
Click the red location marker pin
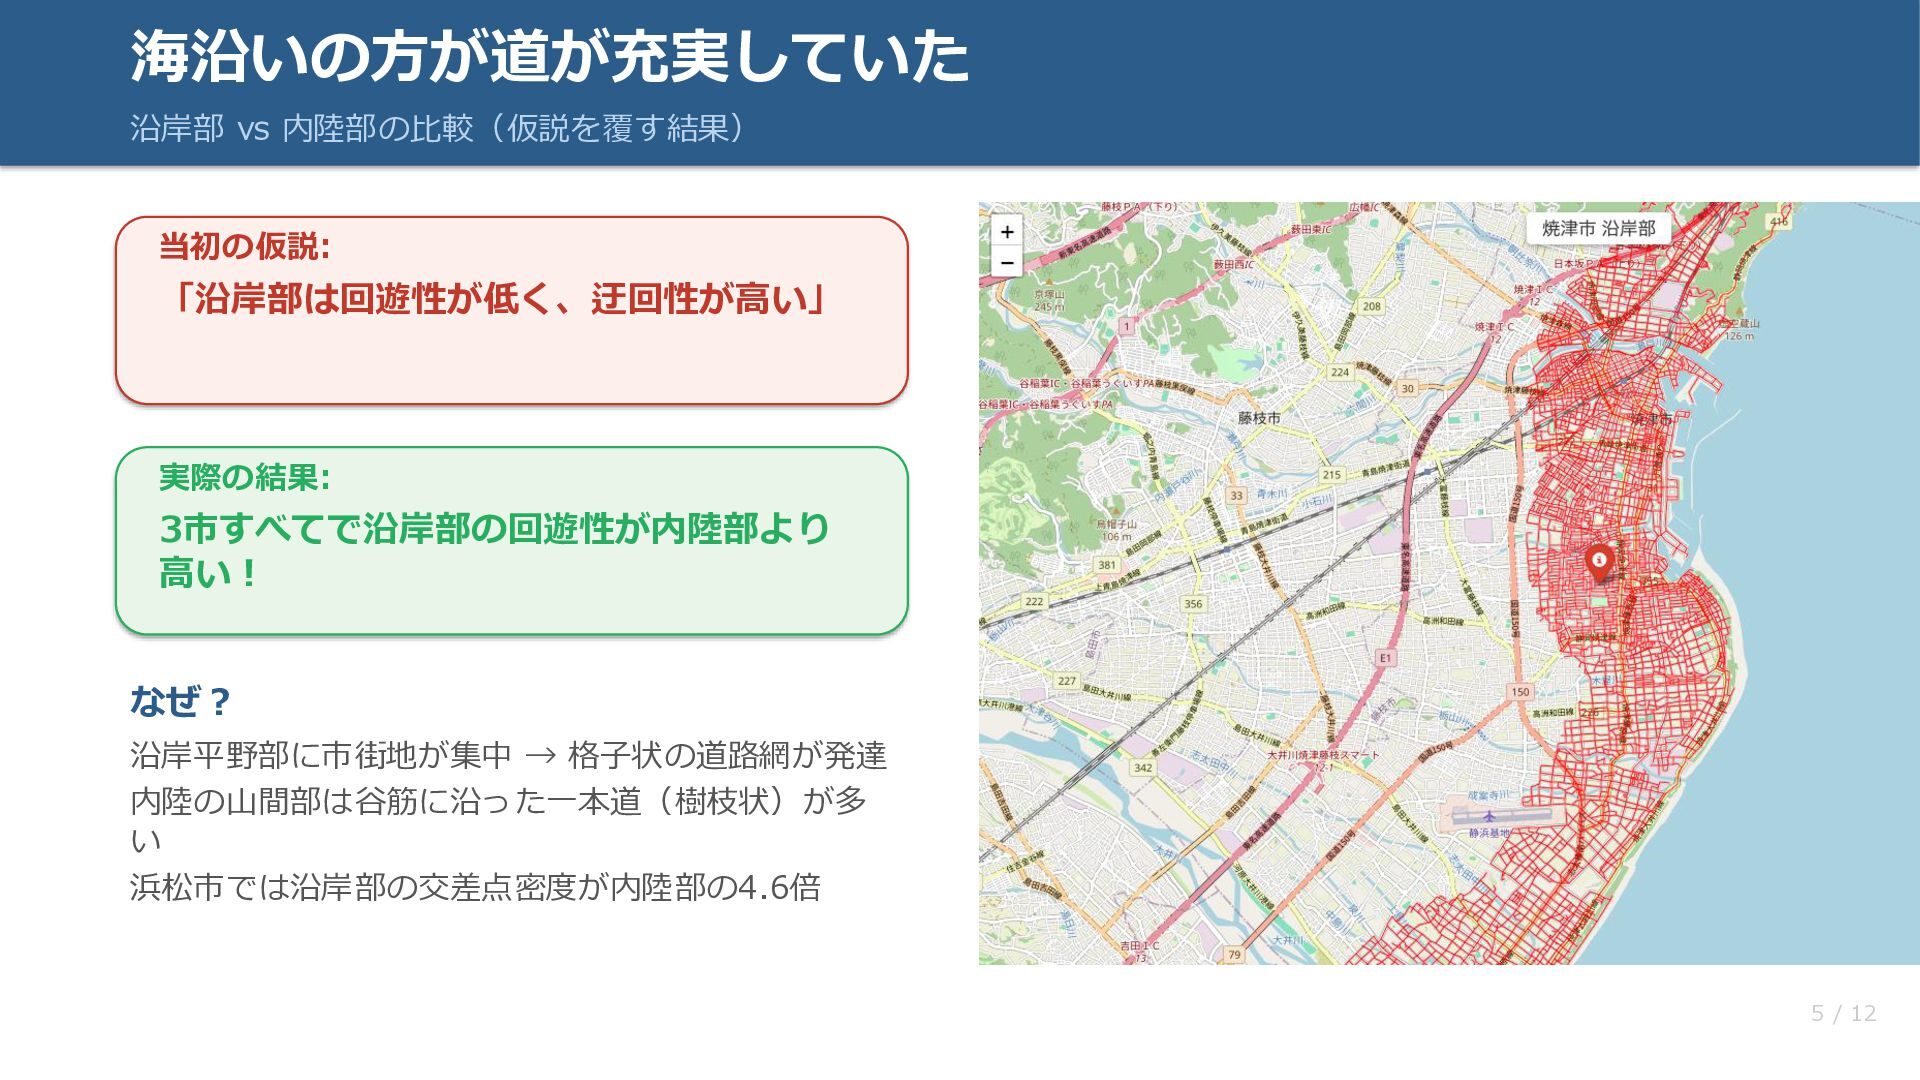tap(1599, 562)
